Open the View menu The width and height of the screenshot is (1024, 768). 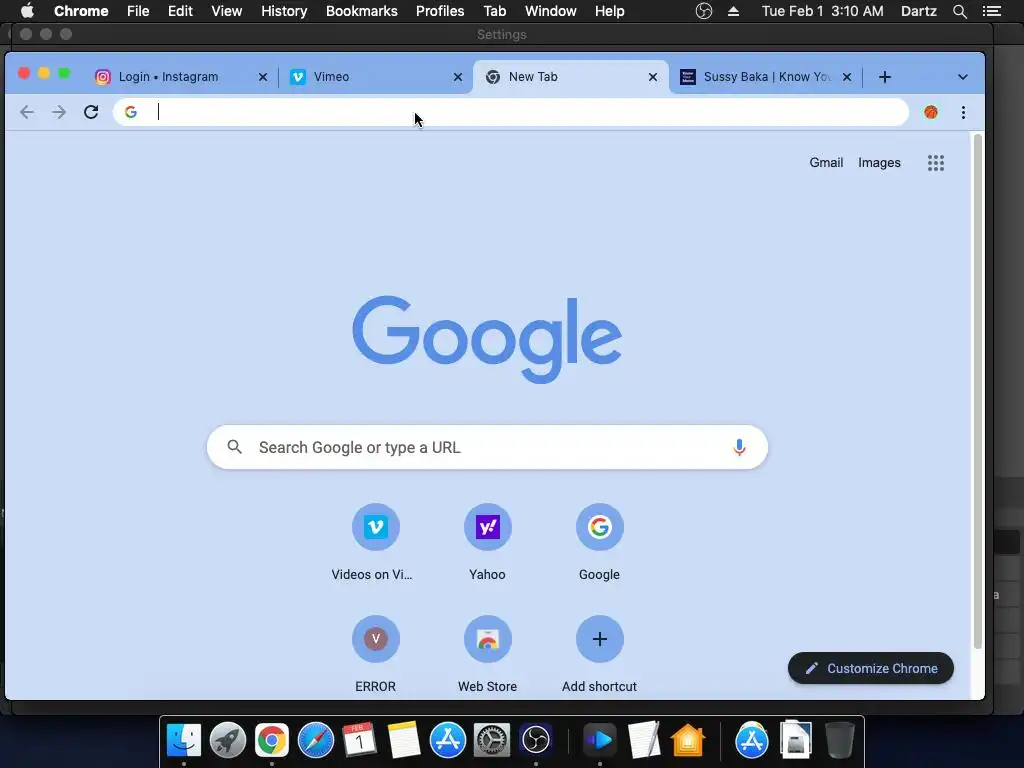coord(227,11)
